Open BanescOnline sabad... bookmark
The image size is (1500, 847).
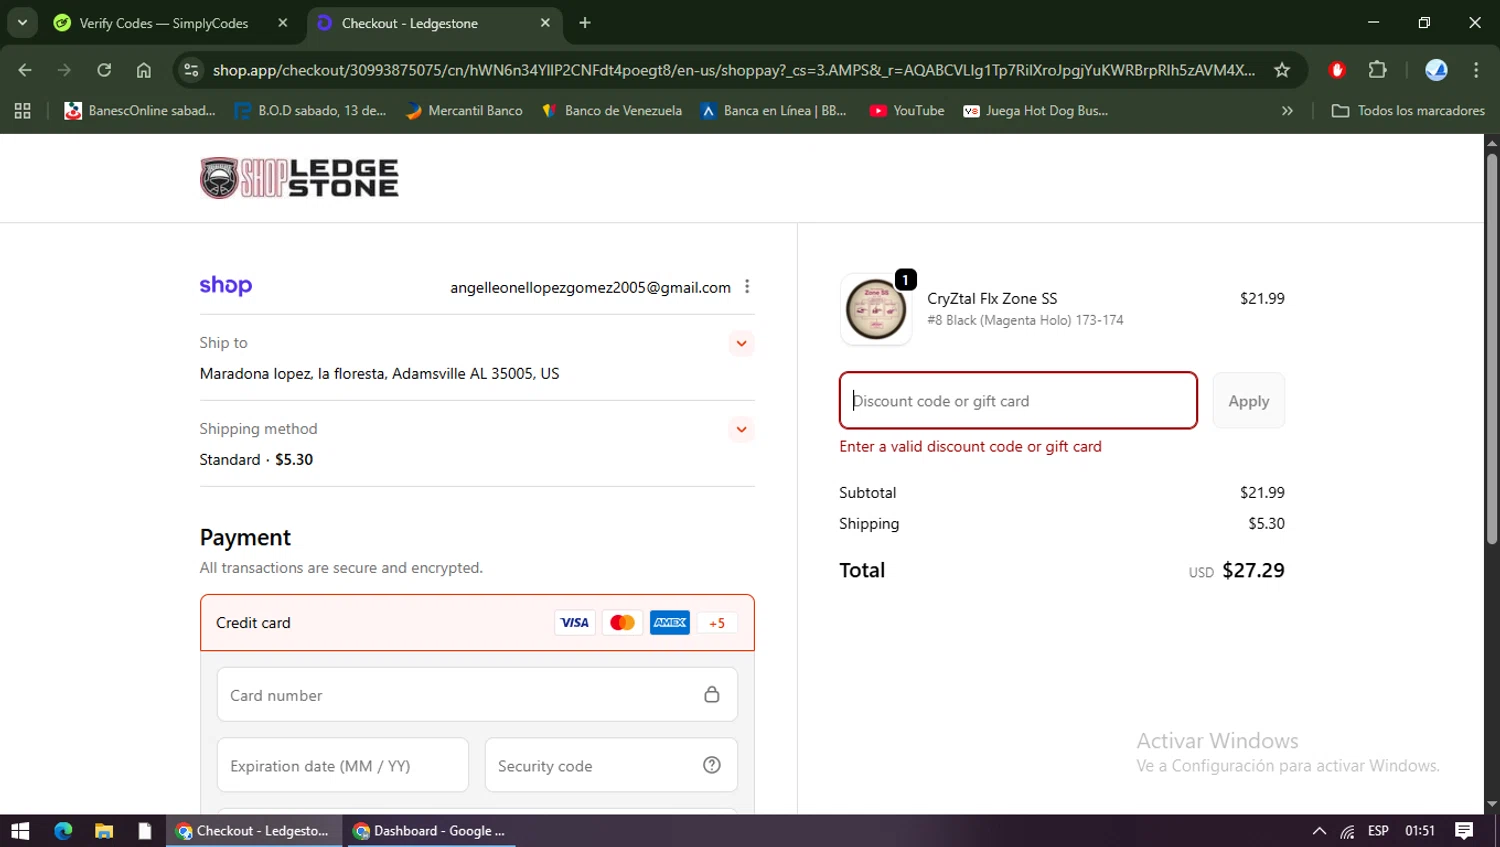pos(140,111)
